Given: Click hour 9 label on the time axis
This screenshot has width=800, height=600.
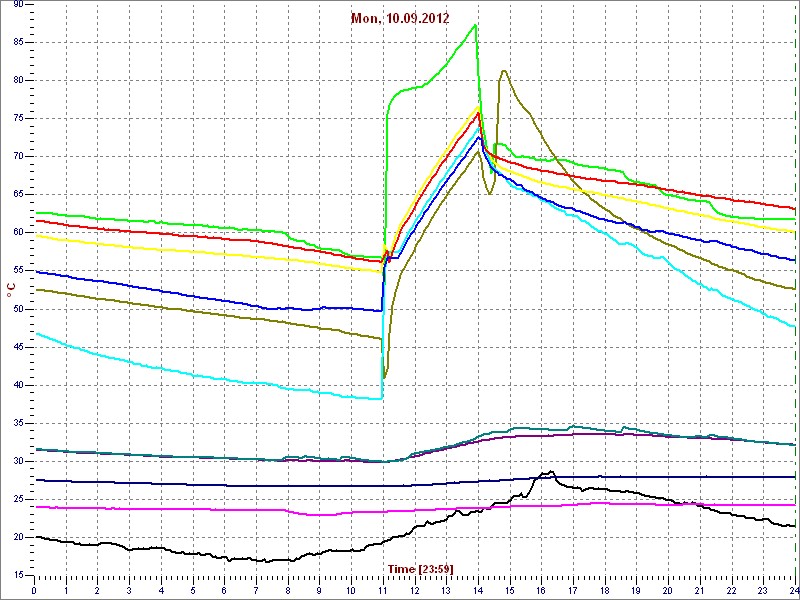Looking at the screenshot, I should click(x=320, y=591).
